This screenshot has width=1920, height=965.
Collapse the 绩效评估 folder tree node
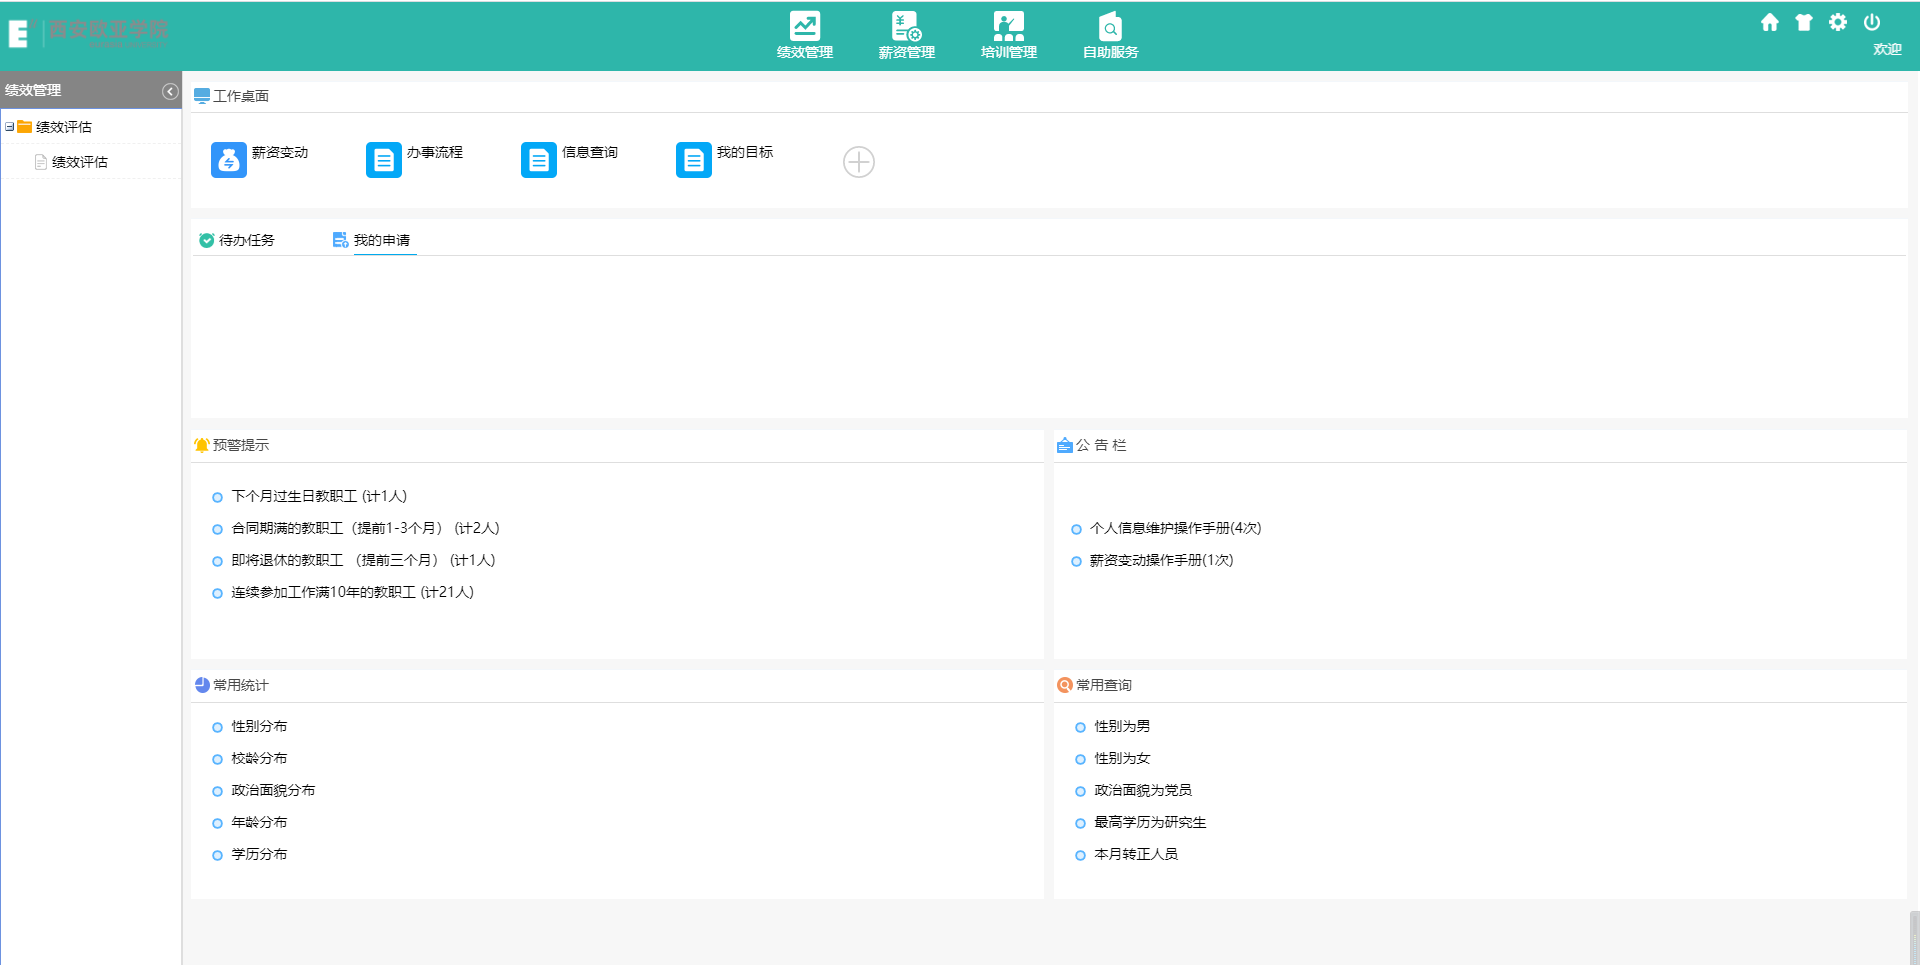9,127
